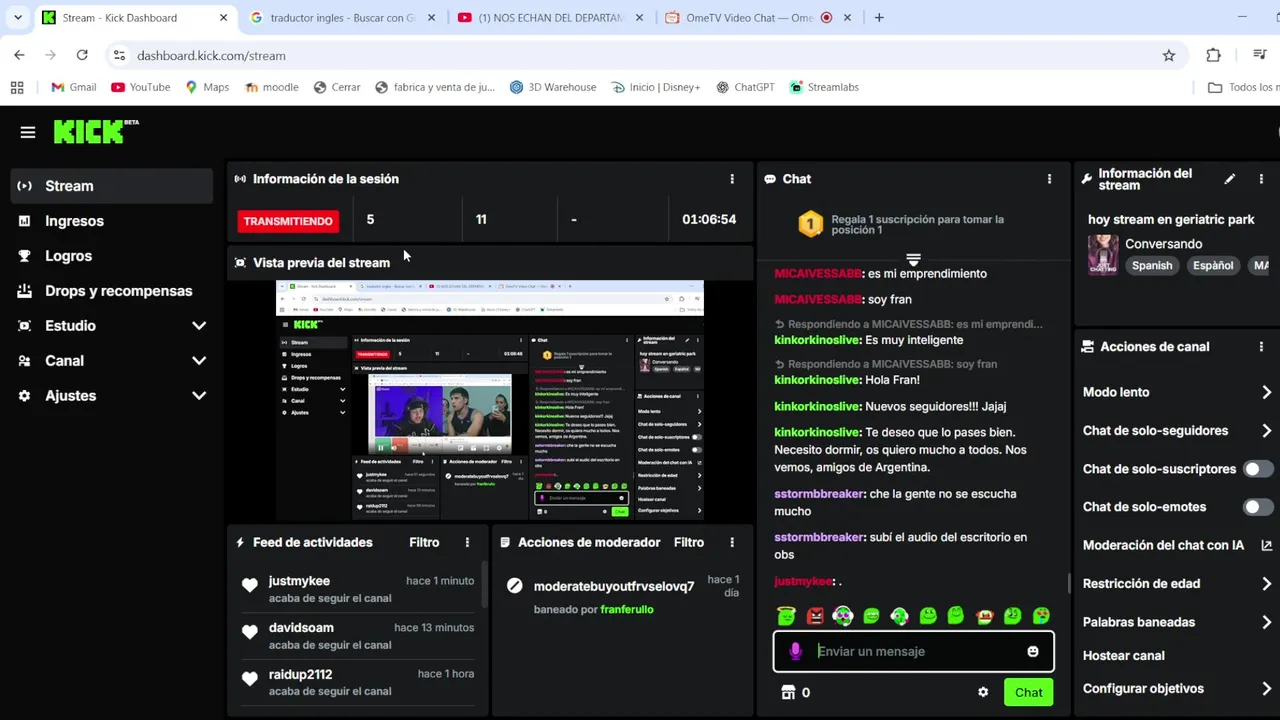Image resolution: width=1280 pixels, height=720 pixels.
Task: Send message with green Chat button
Action: point(1028,692)
